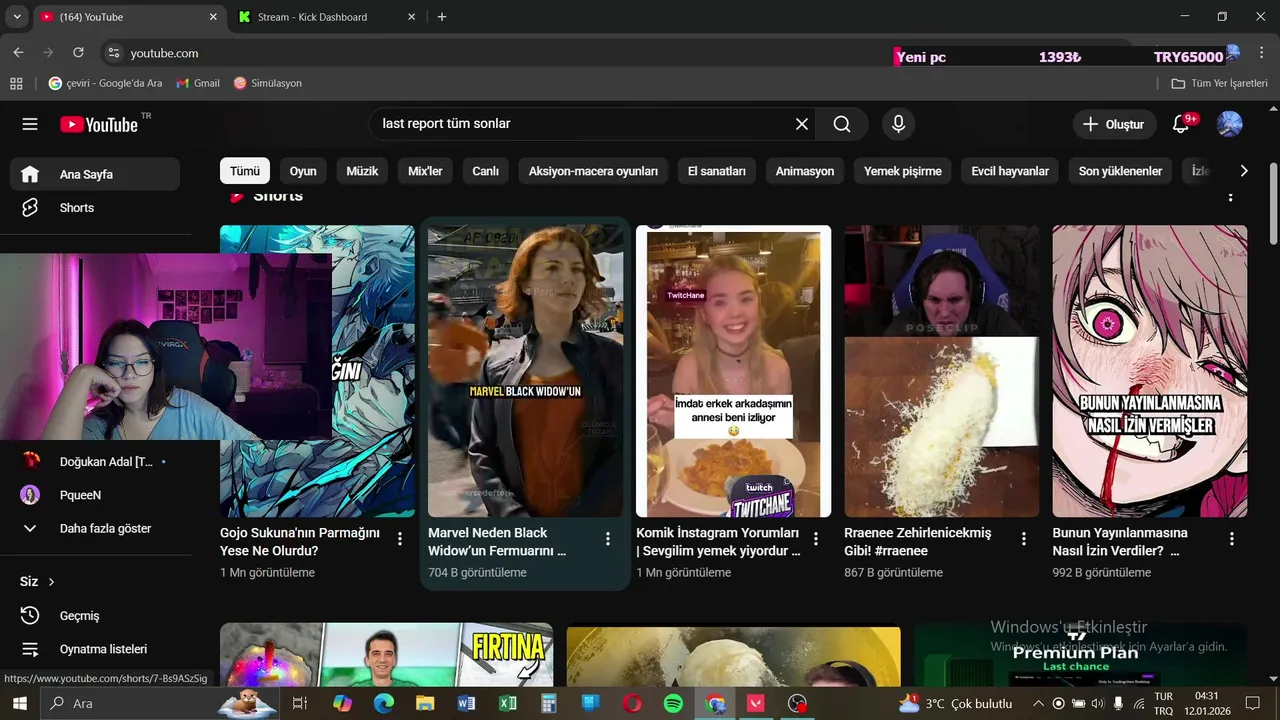This screenshot has width=1280, height=720.
Task: Click the address bar youtube.com
Action: [x=164, y=53]
